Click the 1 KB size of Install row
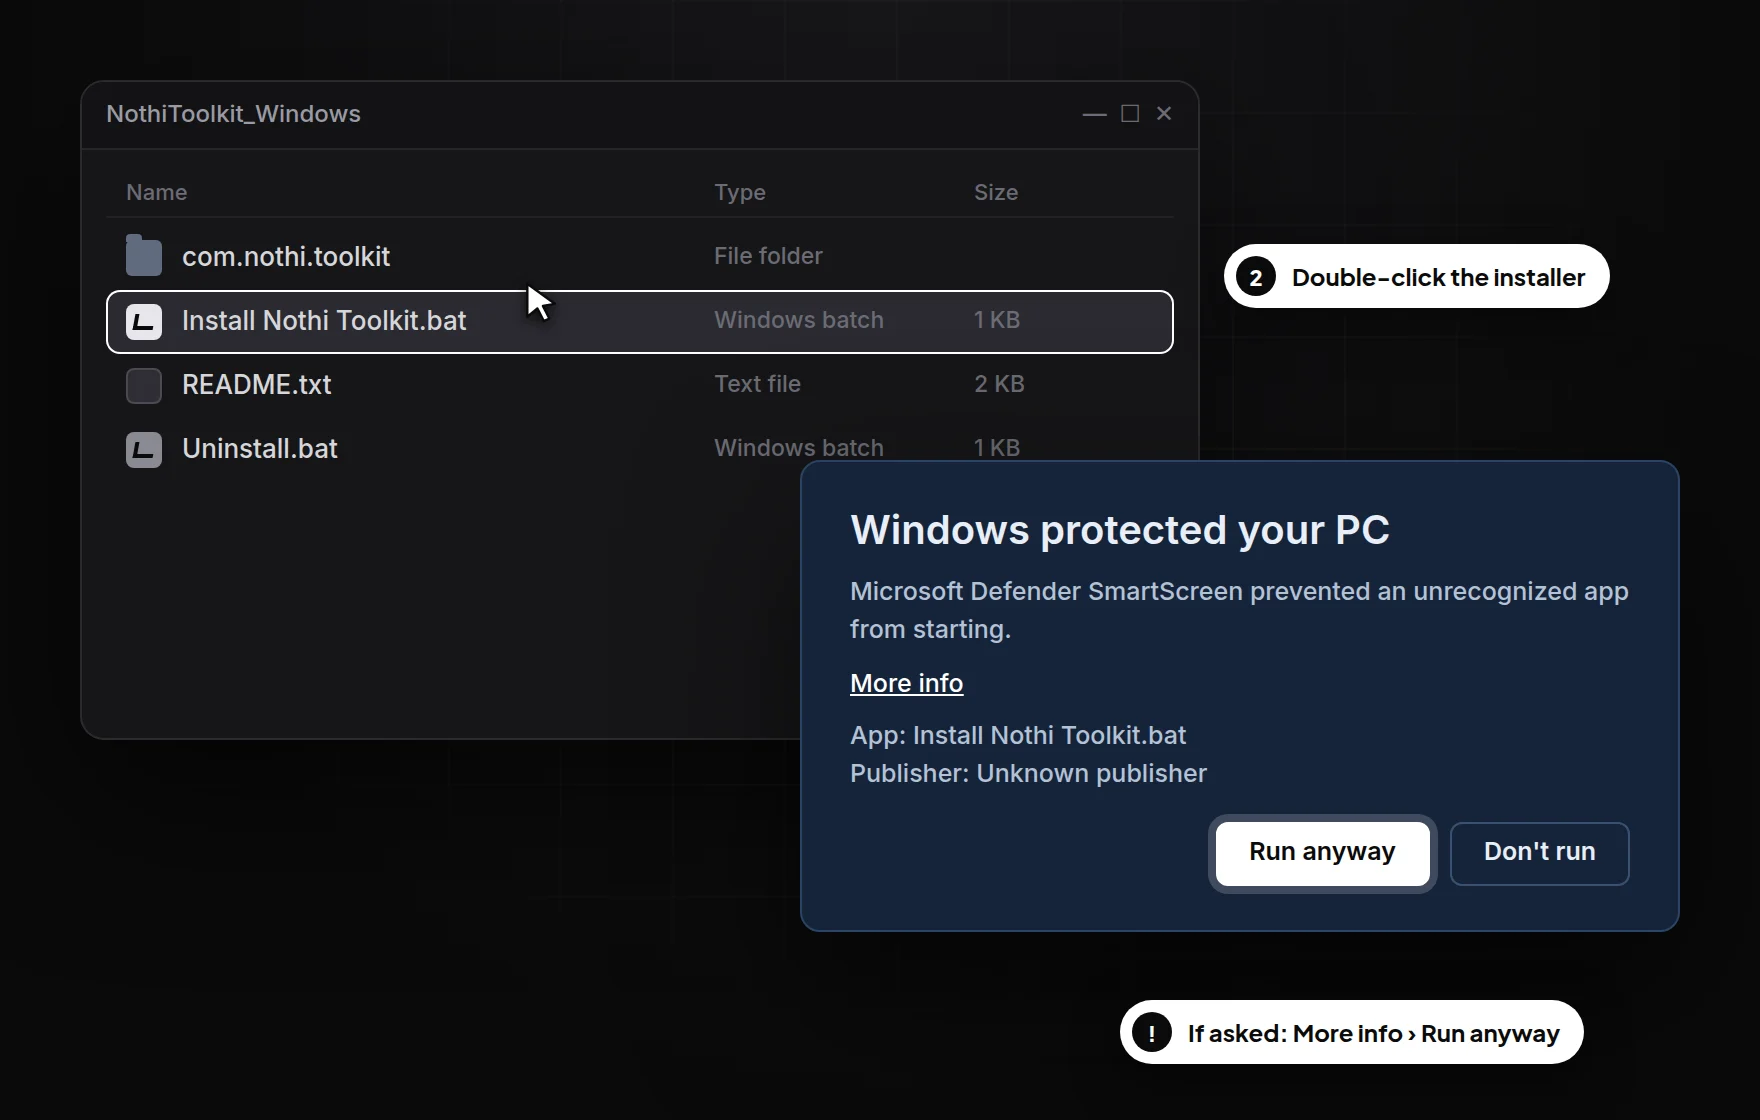This screenshot has height=1120, width=1760. (x=997, y=320)
